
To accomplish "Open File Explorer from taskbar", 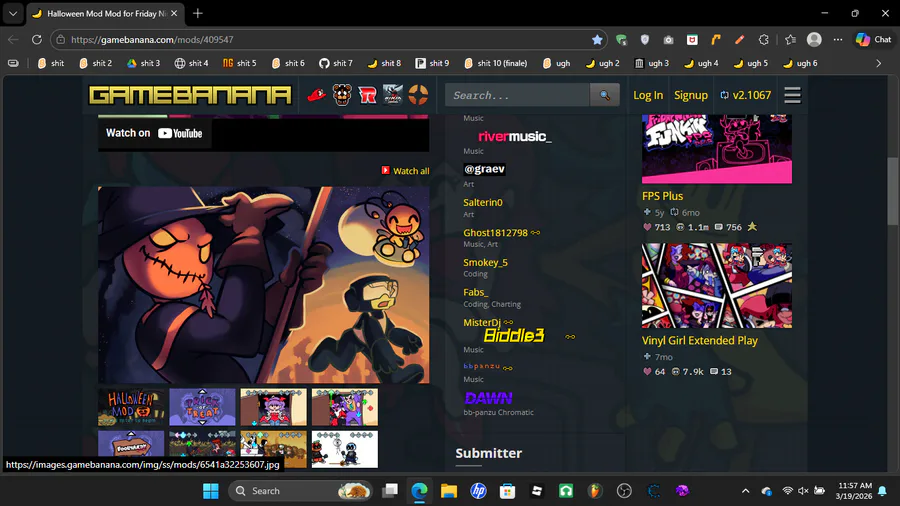I will (x=449, y=491).
